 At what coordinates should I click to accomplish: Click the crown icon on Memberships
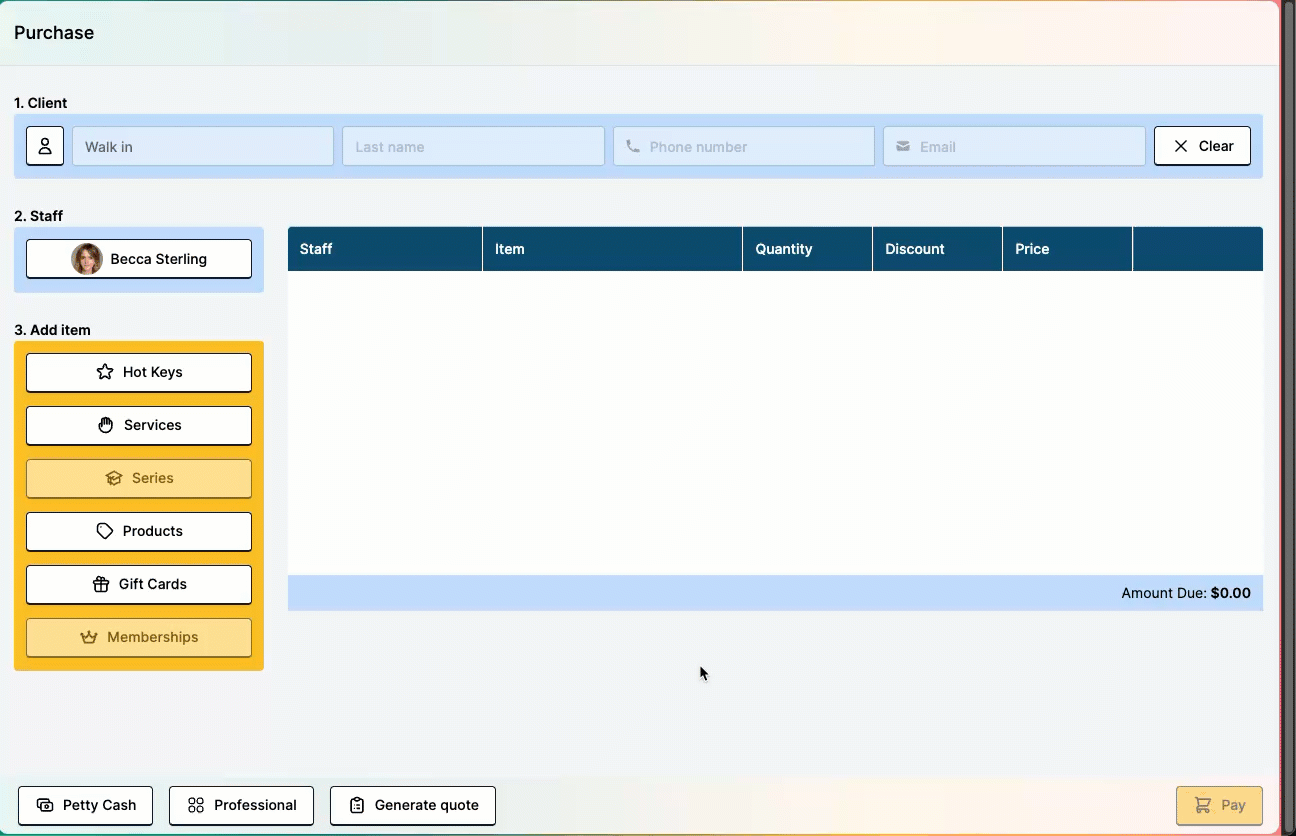coord(89,637)
